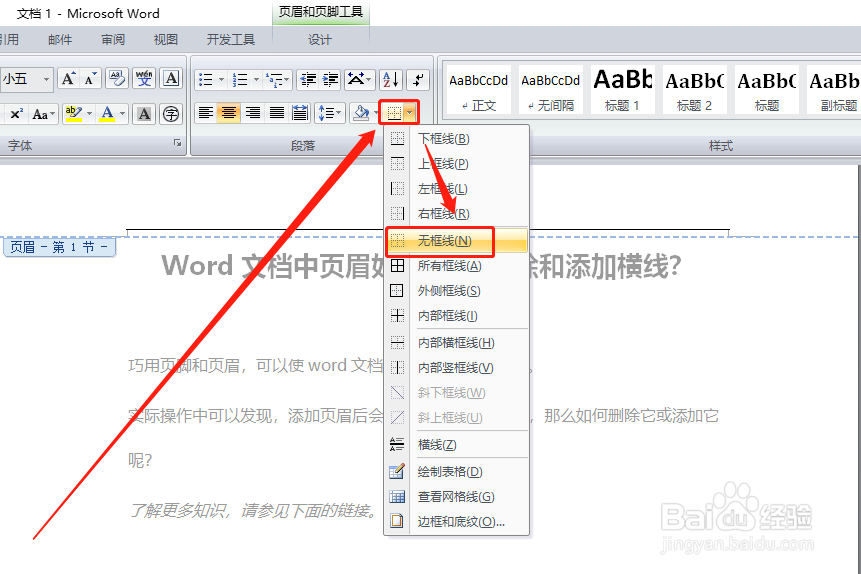Toggle center alignment
The width and height of the screenshot is (861, 574).
(229, 114)
